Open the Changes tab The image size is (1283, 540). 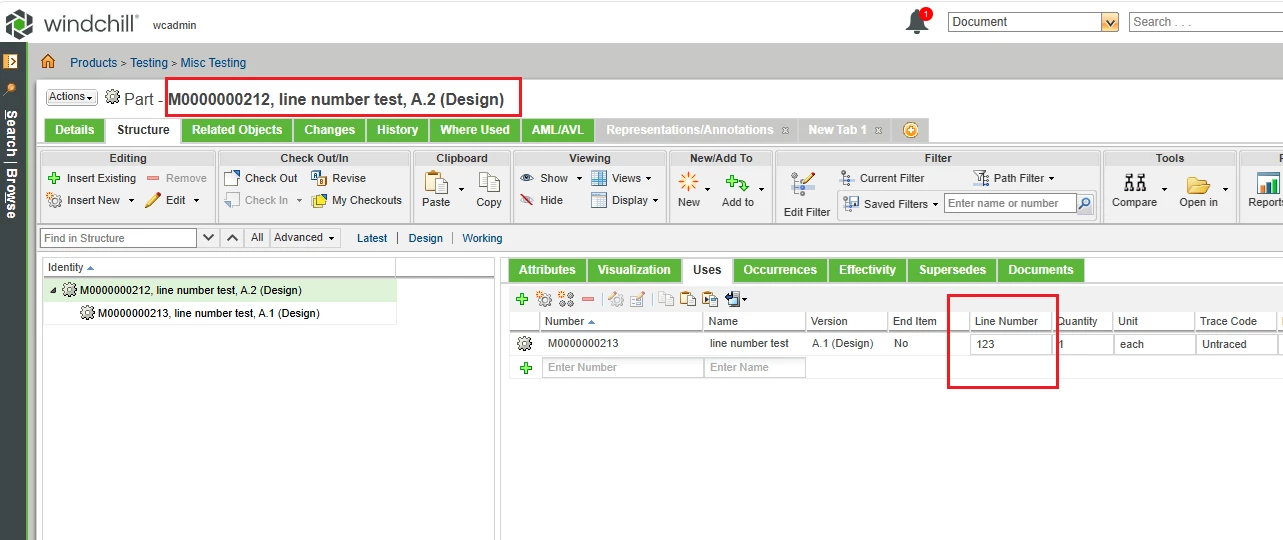(330, 130)
